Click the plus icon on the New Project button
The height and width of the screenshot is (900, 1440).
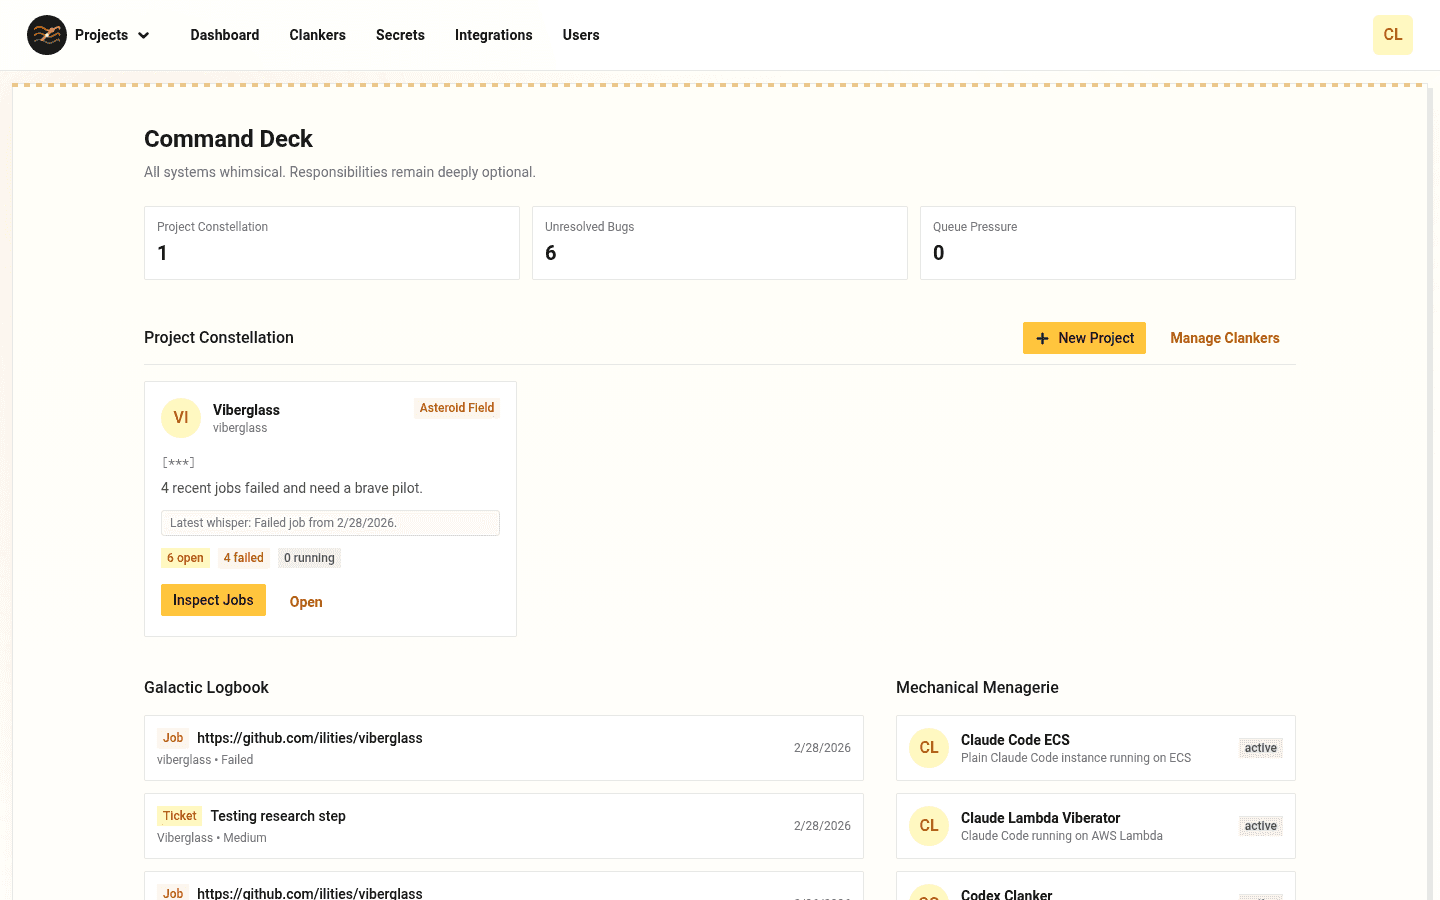click(1043, 338)
